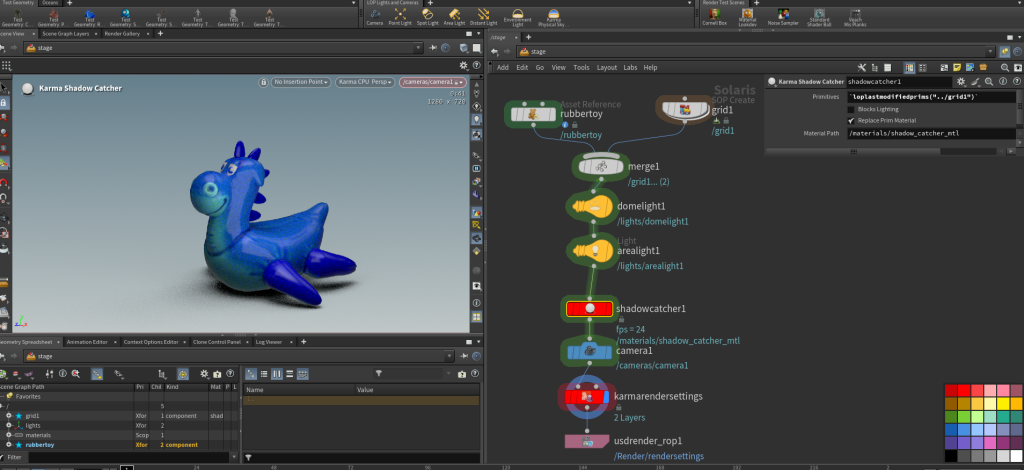Select the shadowcatcher1 node in network
The image size is (1024, 470).
pos(590,309)
